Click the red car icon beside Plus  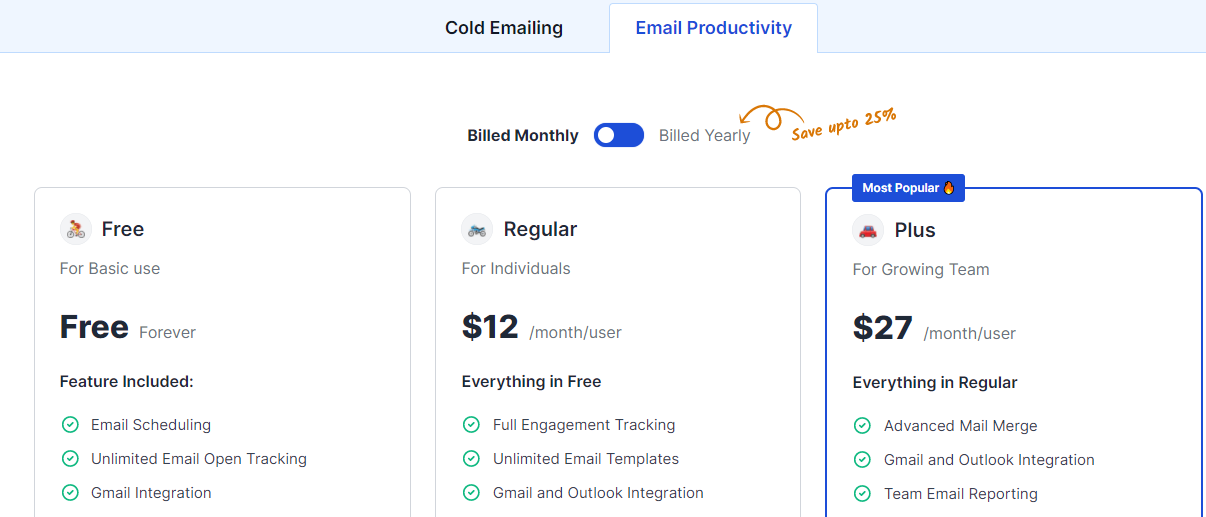tap(868, 230)
